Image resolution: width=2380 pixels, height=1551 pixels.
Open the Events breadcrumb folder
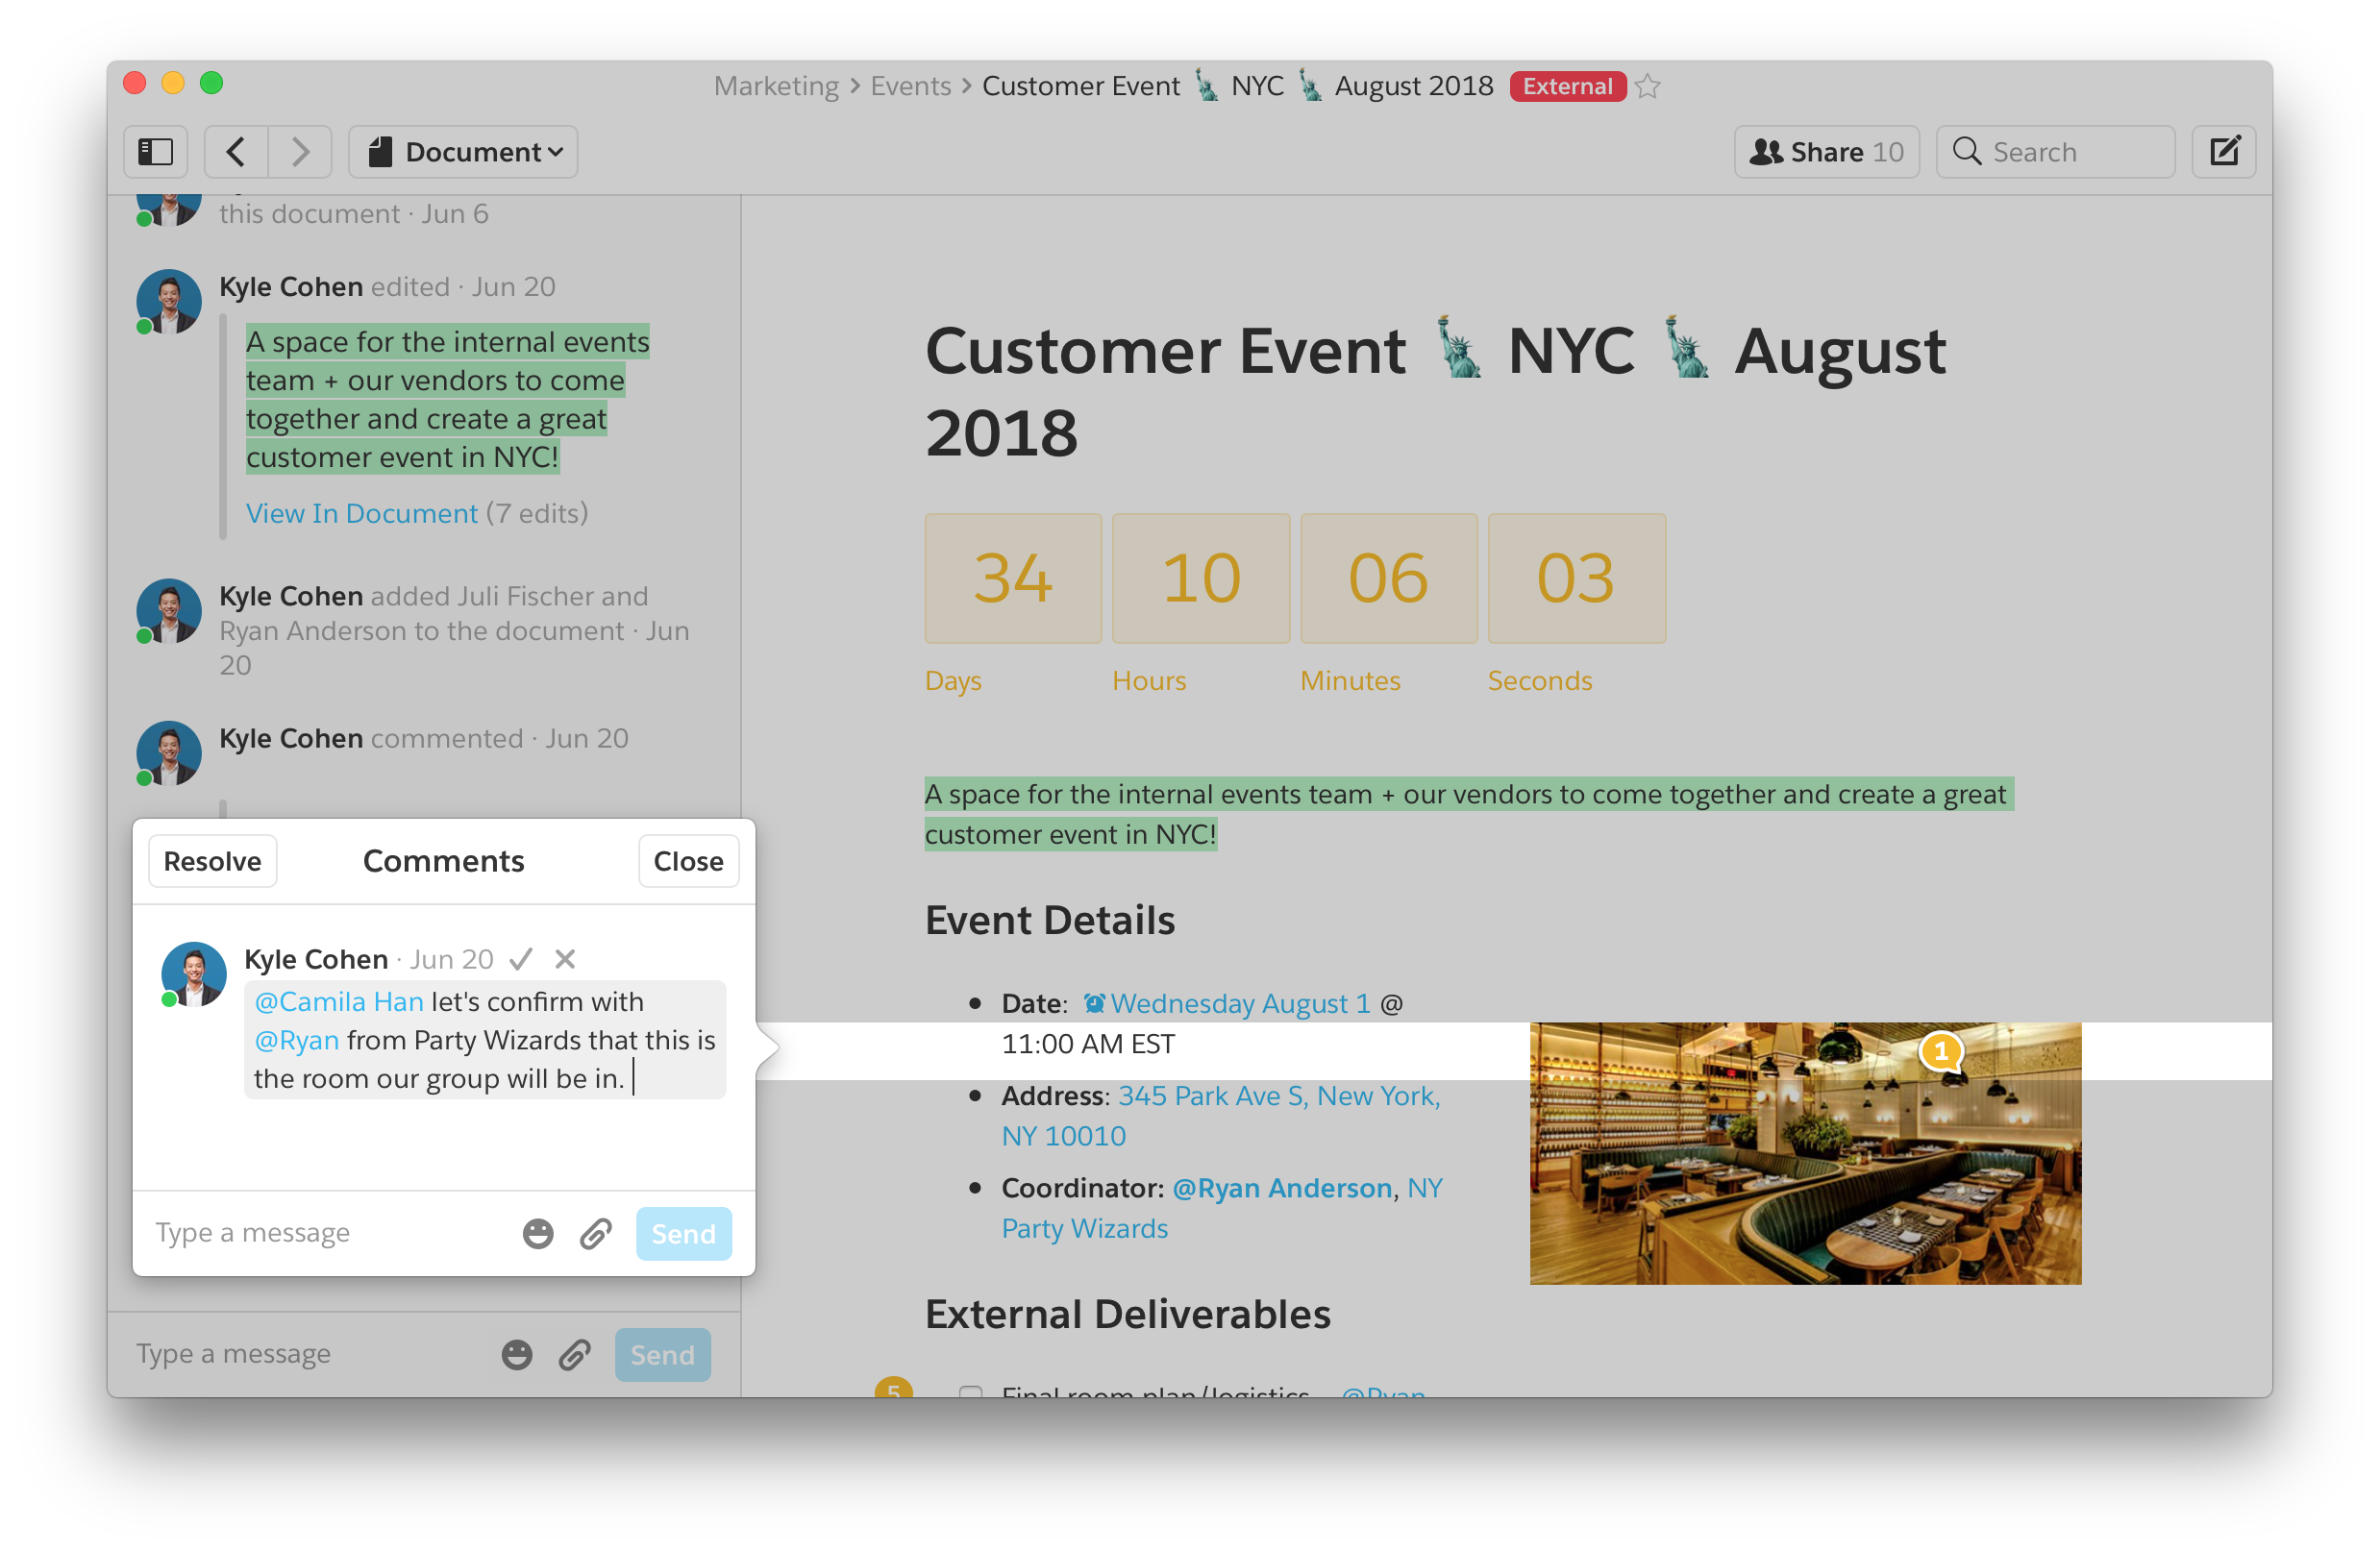[x=910, y=87]
